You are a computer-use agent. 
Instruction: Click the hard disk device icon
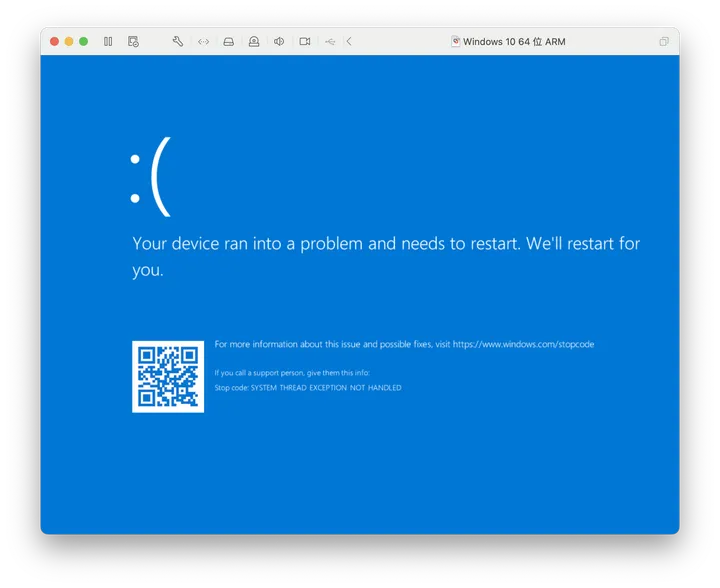[229, 42]
